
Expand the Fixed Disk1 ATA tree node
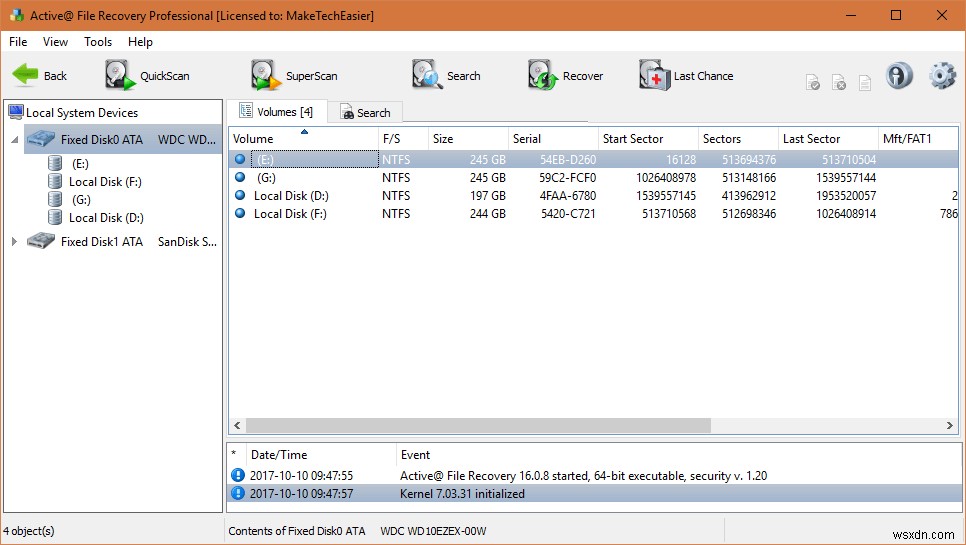coord(14,241)
